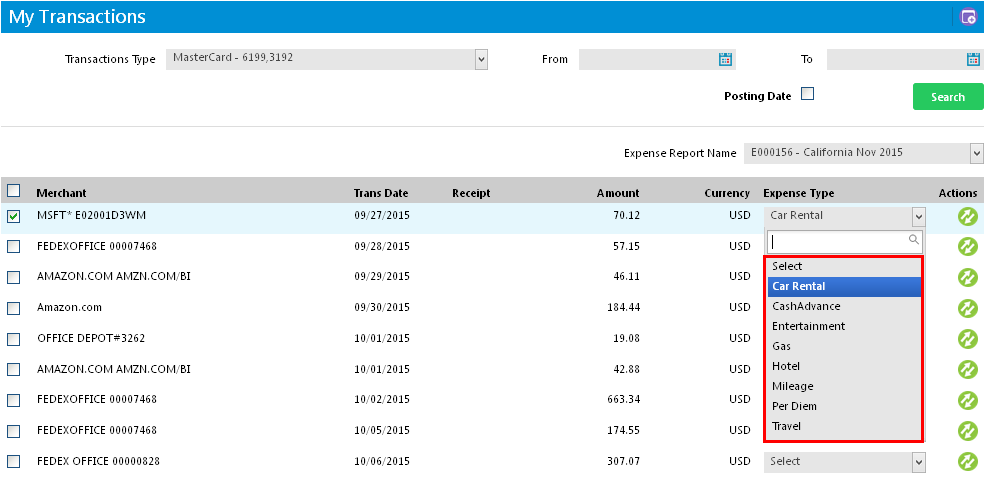Choose Gas in expense list

point(844,346)
